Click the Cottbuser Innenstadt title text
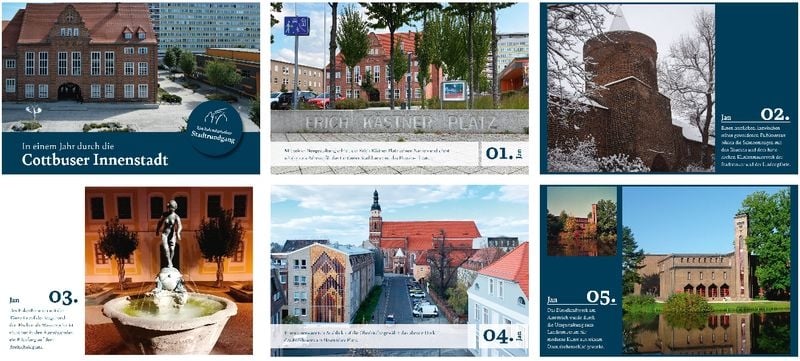This screenshot has width=800, height=361. [x=95, y=160]
